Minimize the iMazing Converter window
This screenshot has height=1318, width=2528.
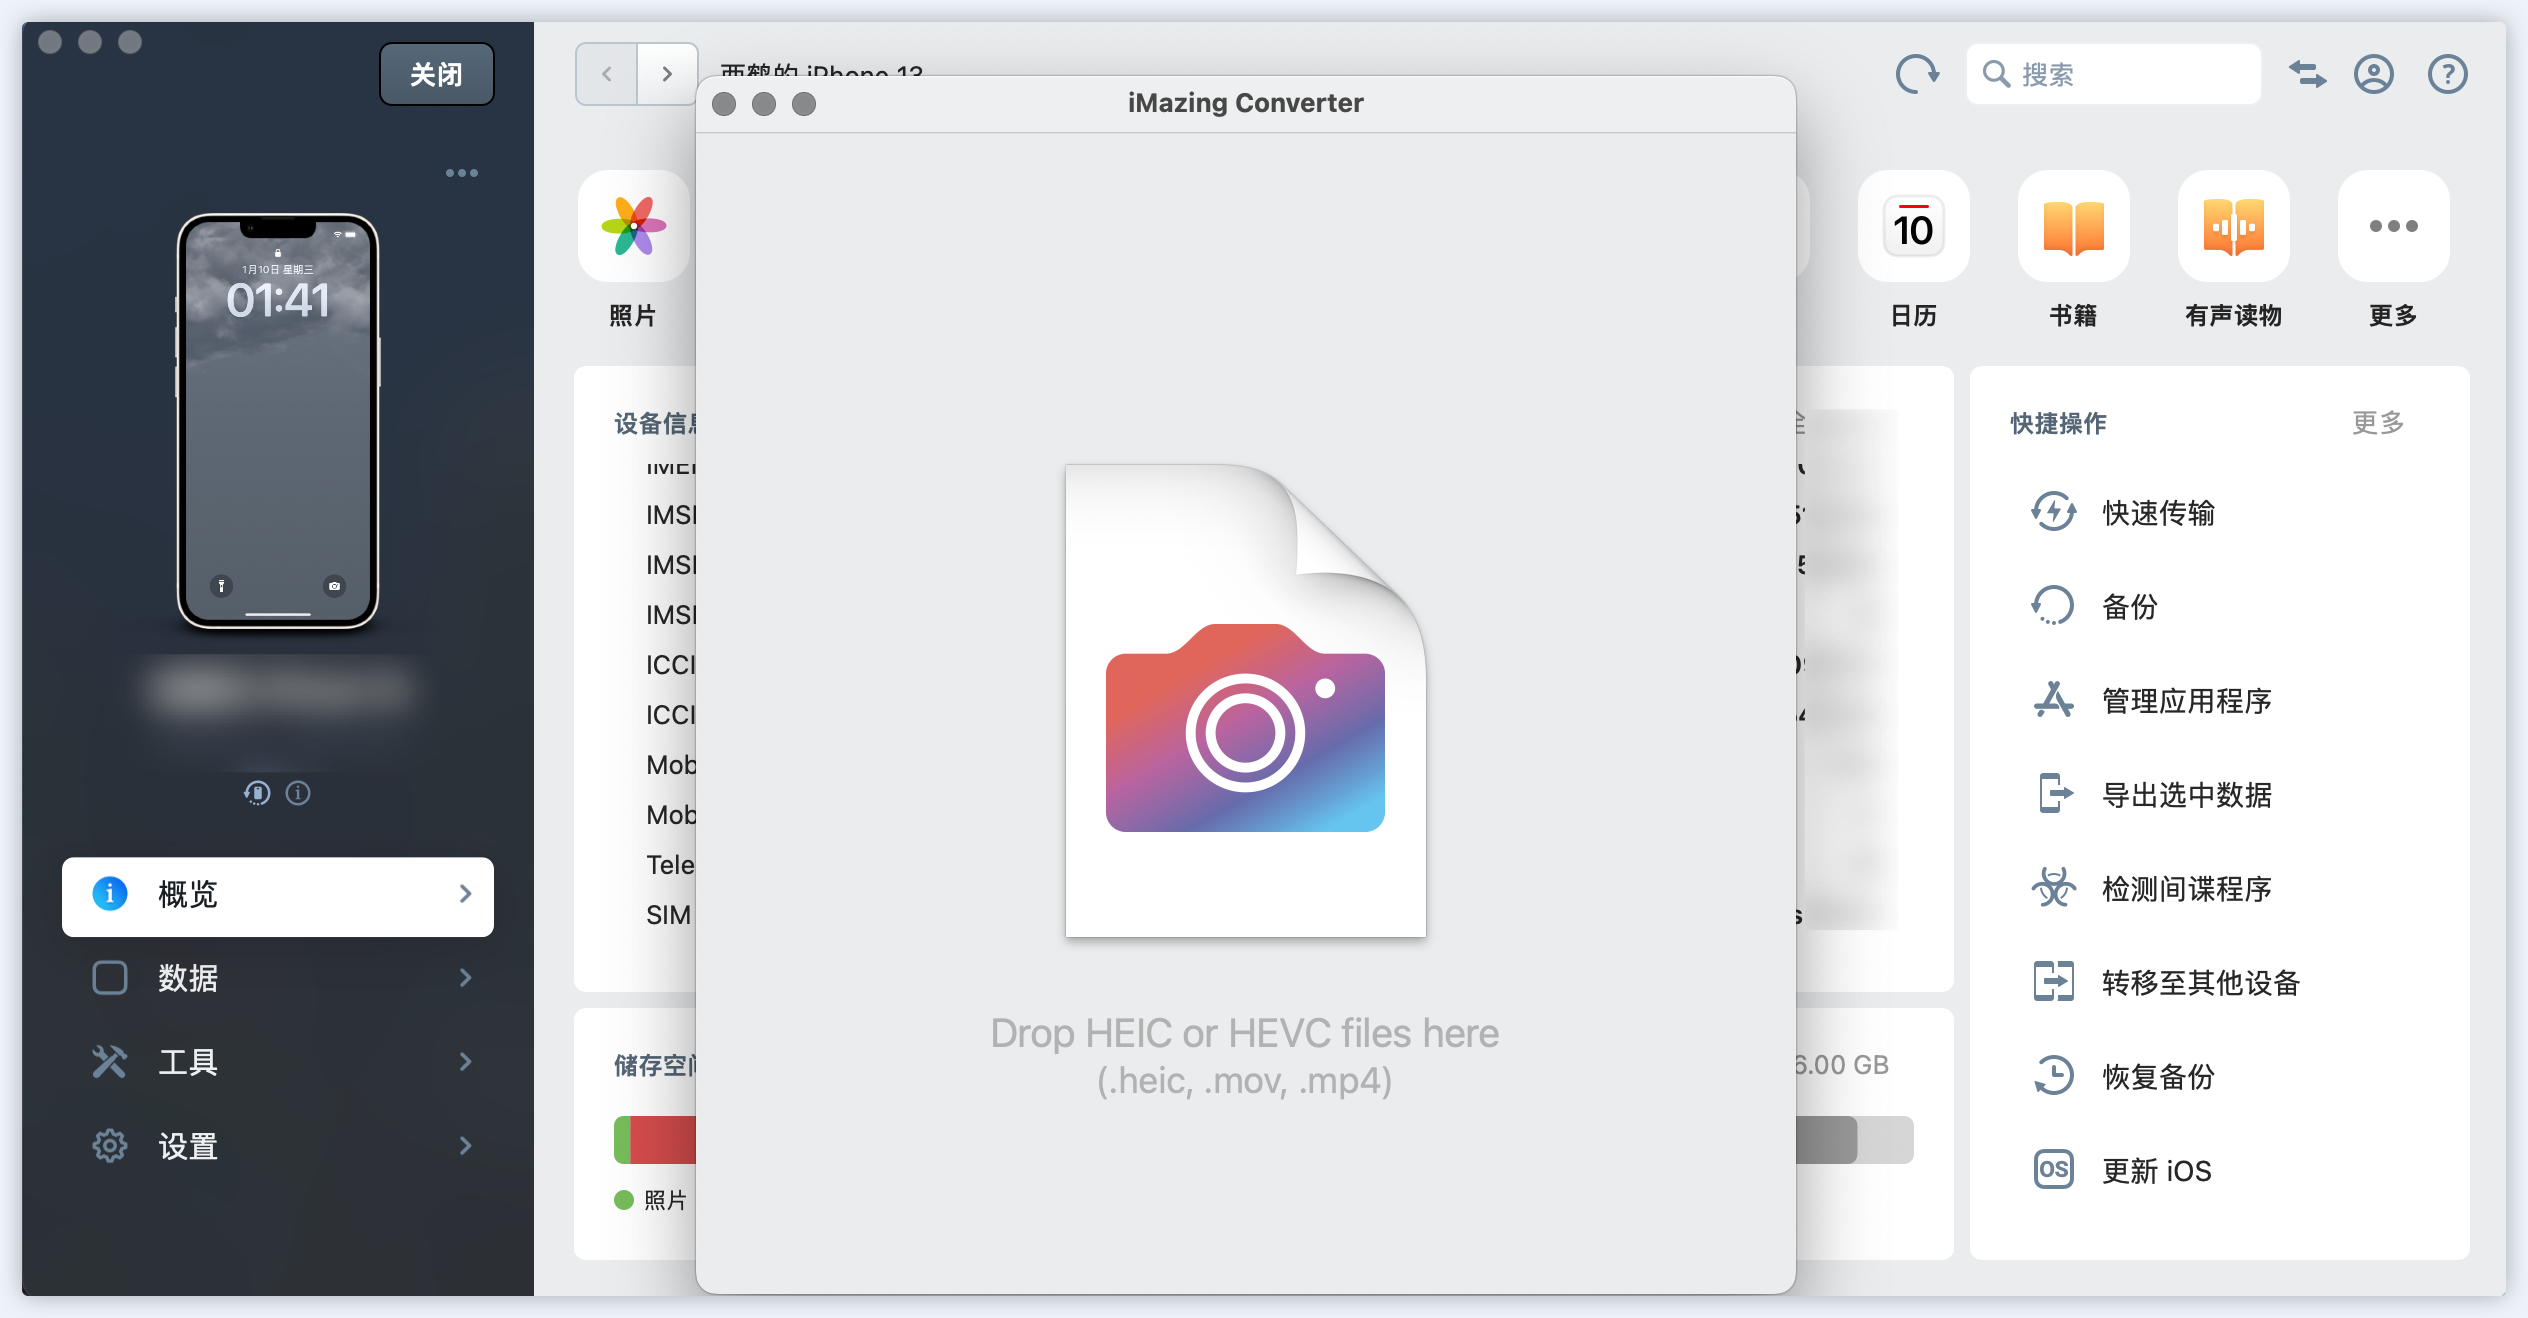(764, 104)
